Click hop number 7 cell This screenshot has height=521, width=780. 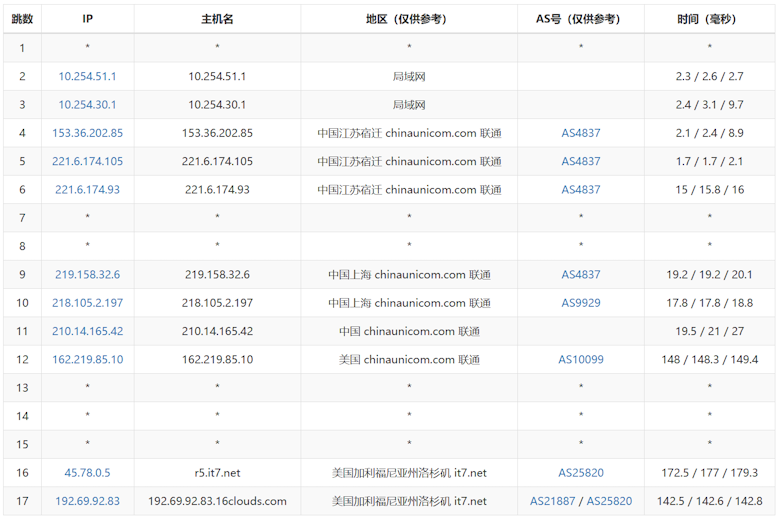point(22,218)
